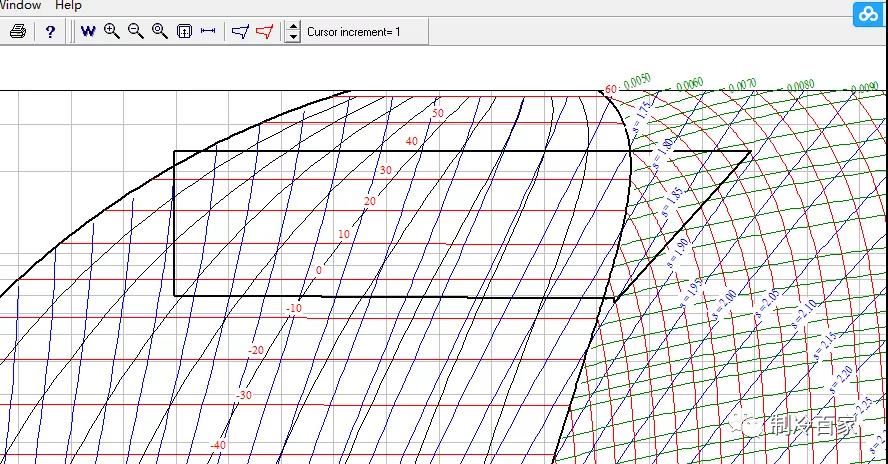The width and height of the screenshot is (888, 464).
Task: Click the blue cloud icon at top right
Action: coord(867,14)
